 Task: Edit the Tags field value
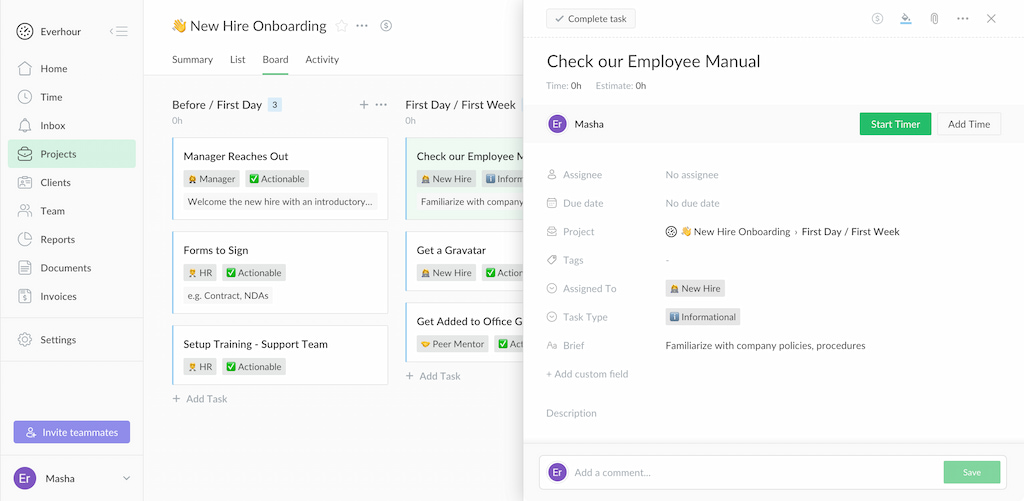tap(667, 260)
